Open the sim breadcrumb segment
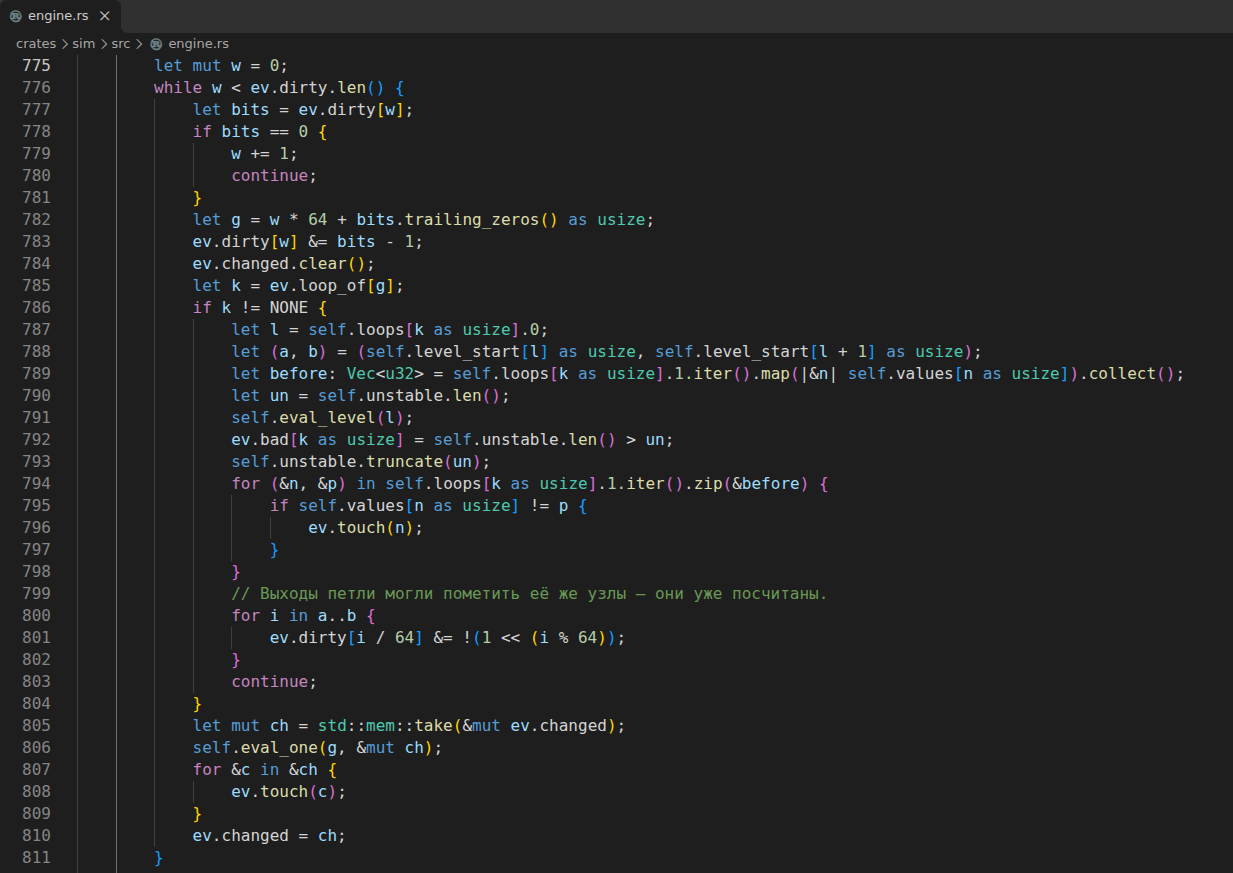The image size is (1233, 873). click(84, 44)
